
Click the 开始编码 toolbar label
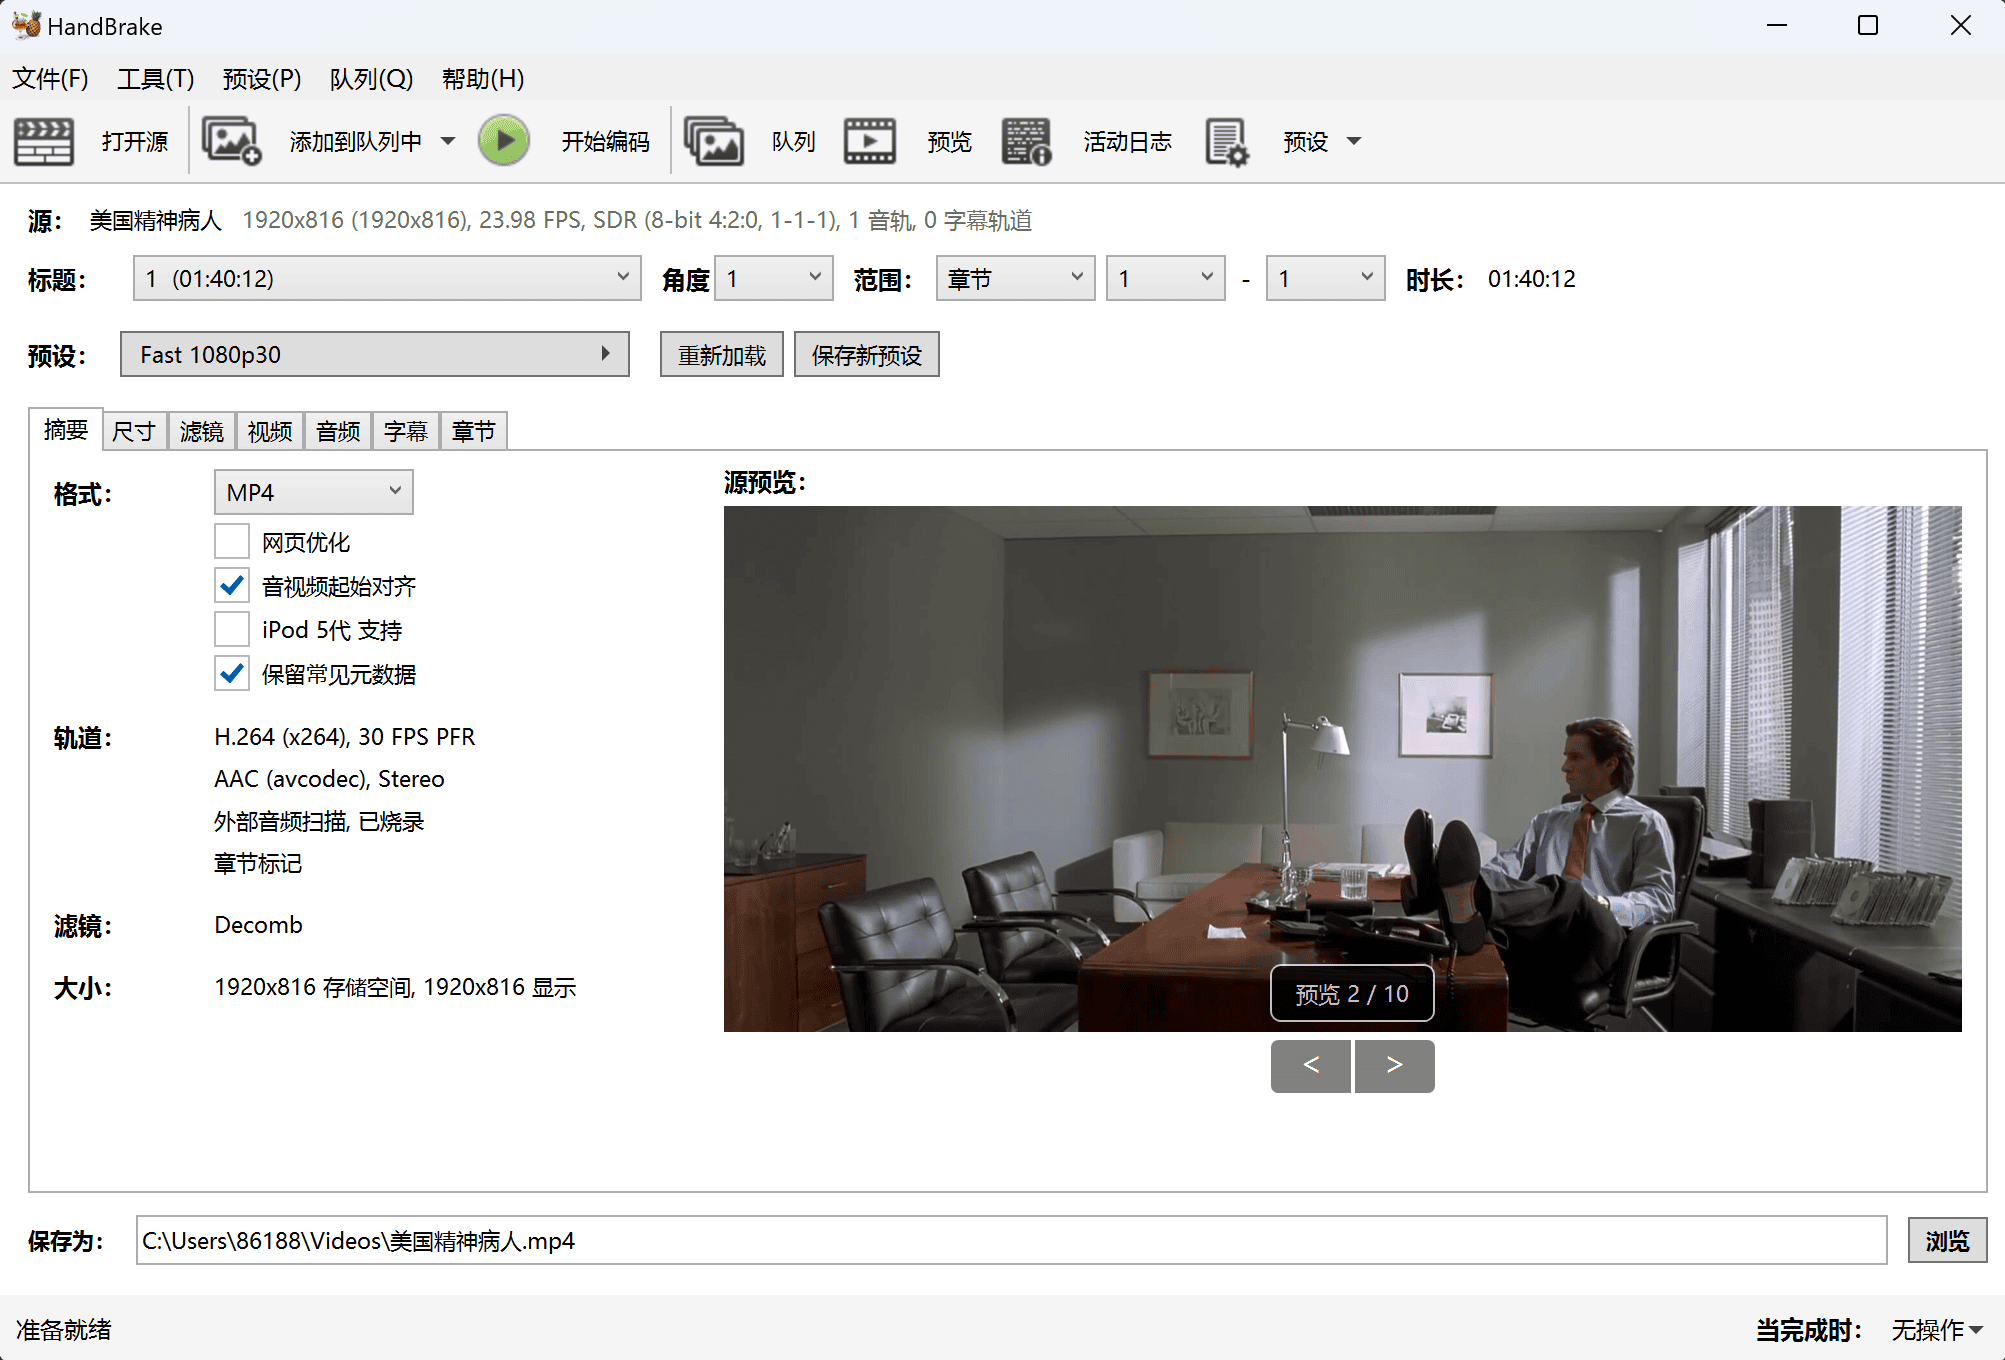(x=605, y=141)
